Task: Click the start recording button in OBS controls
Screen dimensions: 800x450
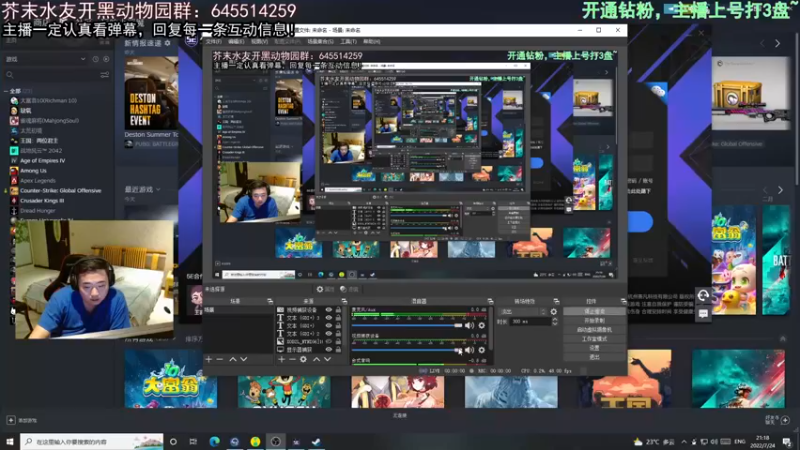Action: [594, 320]
